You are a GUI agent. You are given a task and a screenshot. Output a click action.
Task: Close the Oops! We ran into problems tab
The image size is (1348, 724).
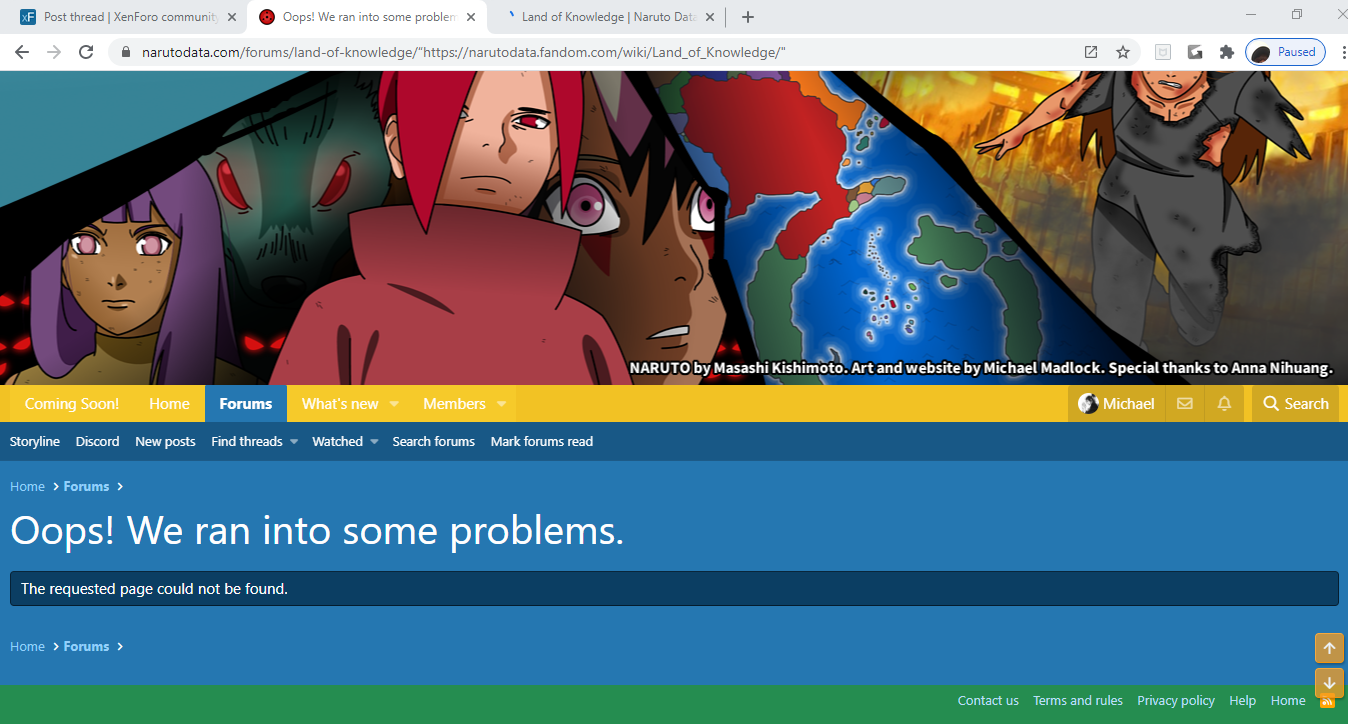pyautogui.click(x=471, y=17)
